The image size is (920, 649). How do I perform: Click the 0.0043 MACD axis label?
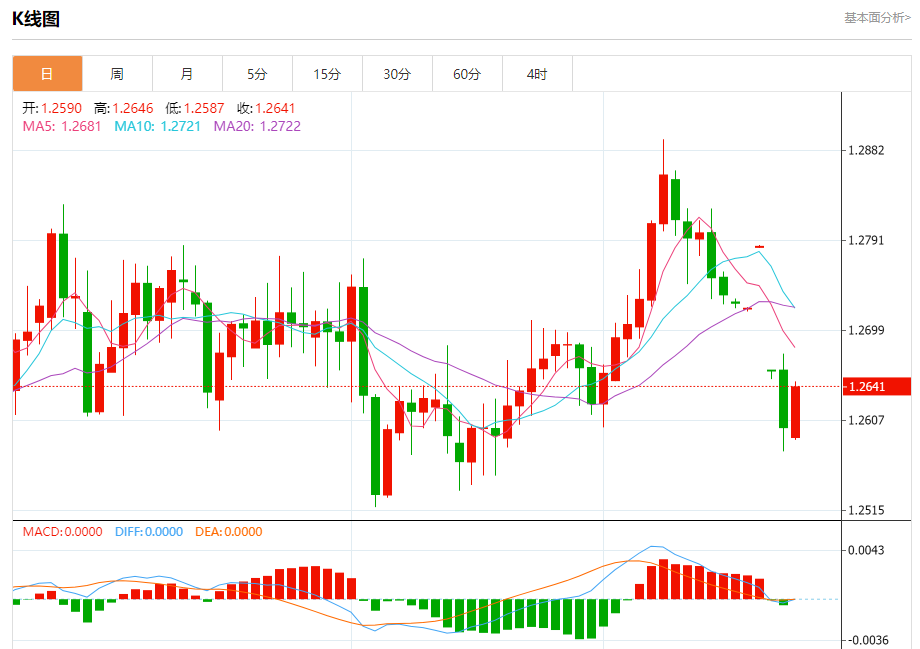click(866, 550)
